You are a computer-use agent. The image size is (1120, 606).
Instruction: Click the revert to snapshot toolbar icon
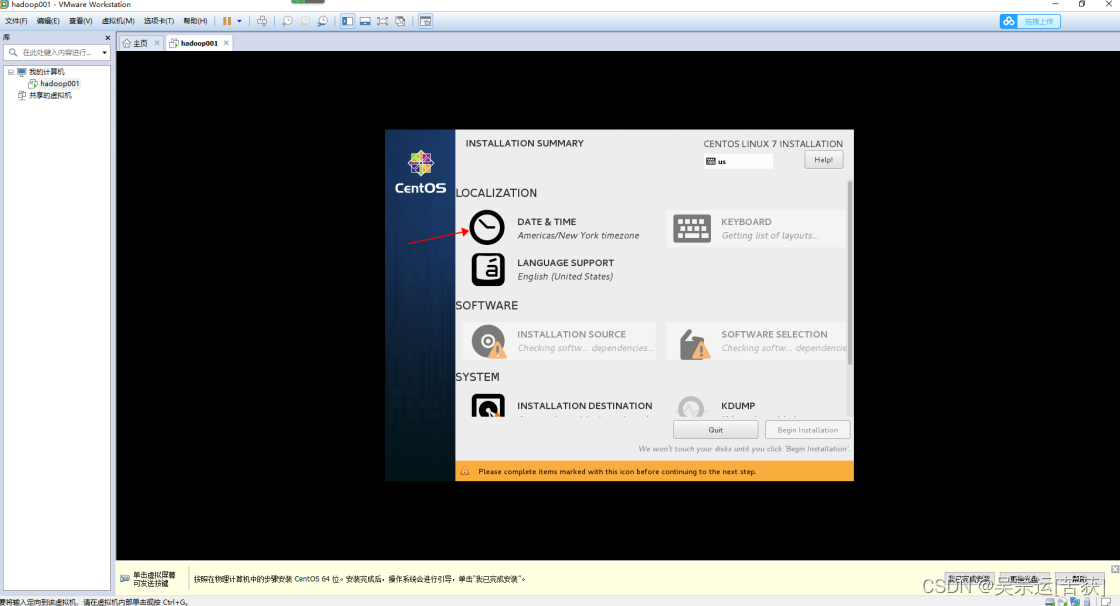coord(305,21)
